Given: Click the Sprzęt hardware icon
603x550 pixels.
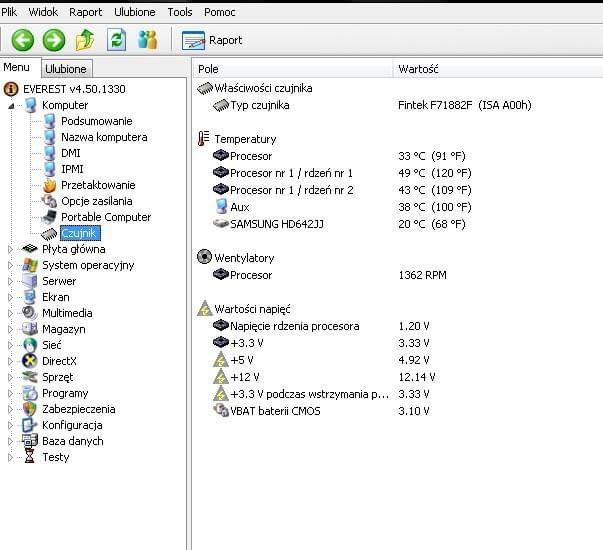Looking at the screenshot, I should tap(30, 377).
